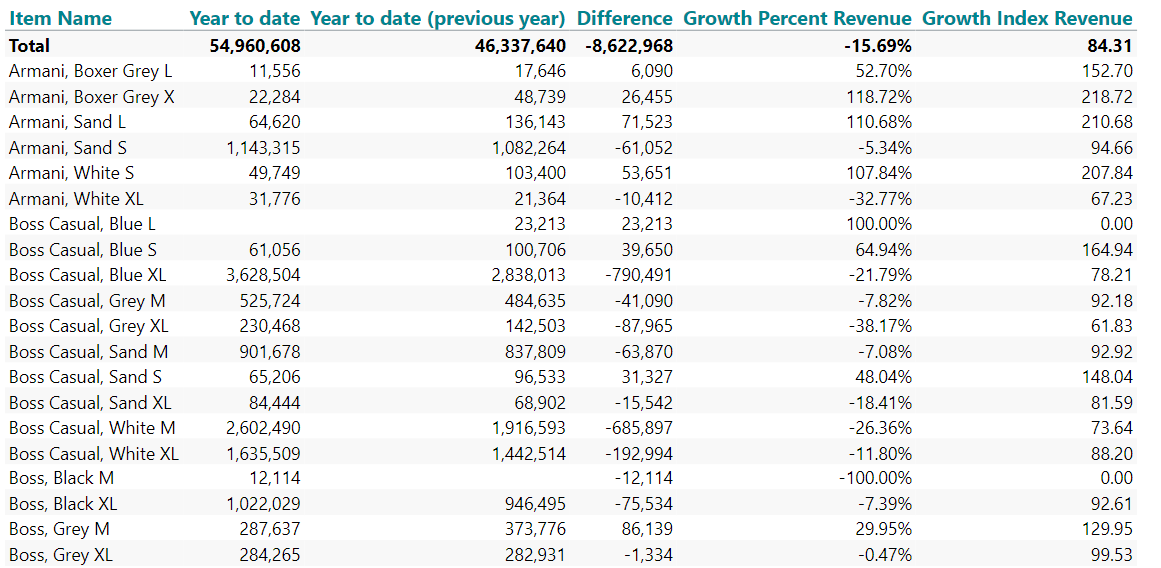The height and width of the screenshot is (568, 1161).
Task: Sort by Growth Percent Revenue header
Action: pos(797,18)
